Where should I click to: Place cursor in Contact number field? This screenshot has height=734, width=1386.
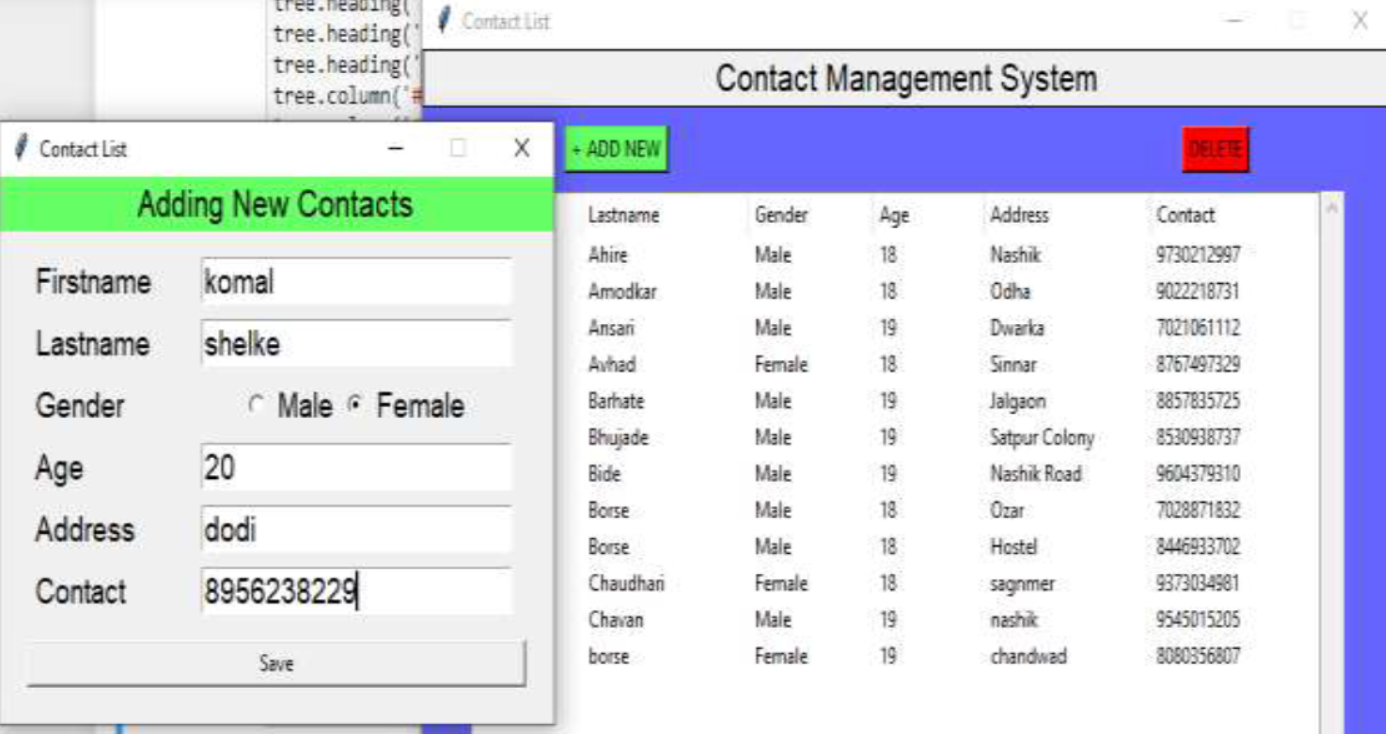pyautogui.click(x=355, y=592)
